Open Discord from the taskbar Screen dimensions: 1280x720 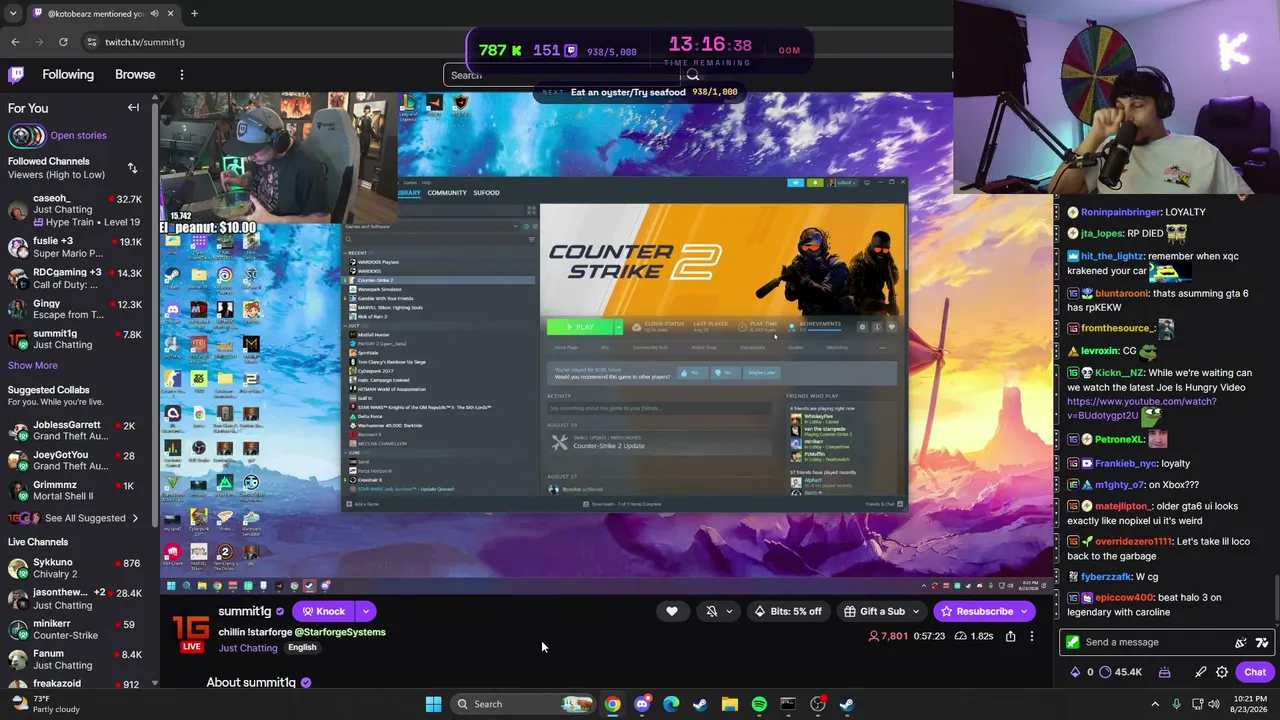642,704
